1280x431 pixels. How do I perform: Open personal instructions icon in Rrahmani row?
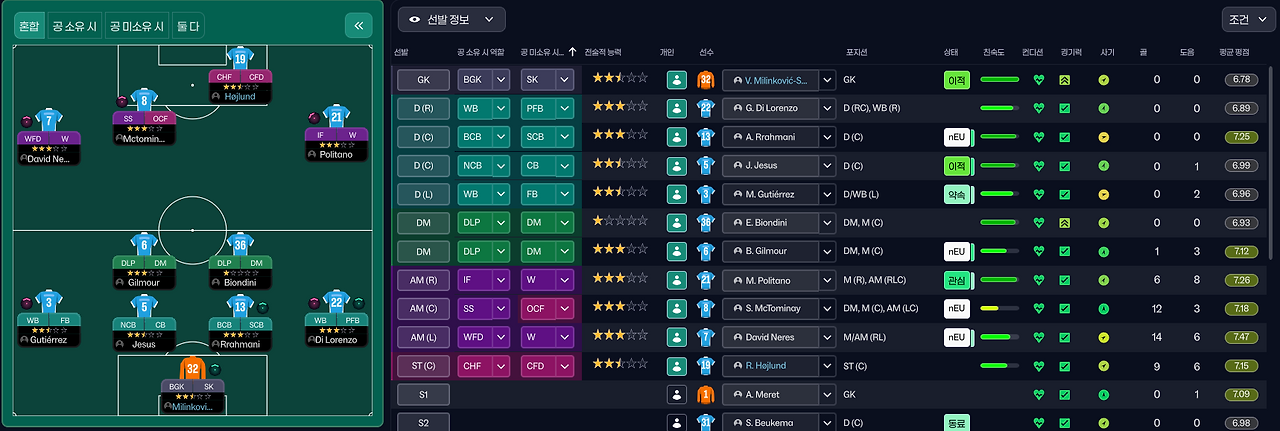(x=677, y=136)
